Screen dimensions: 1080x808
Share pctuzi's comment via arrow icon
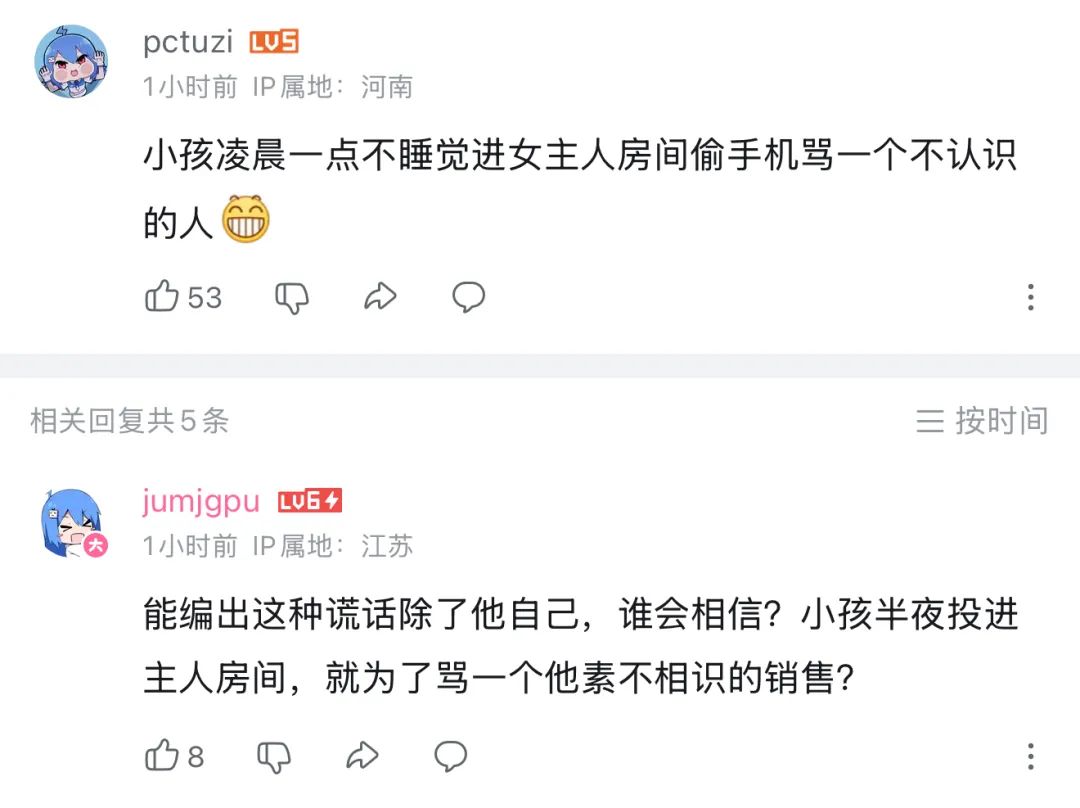[380, 297]
